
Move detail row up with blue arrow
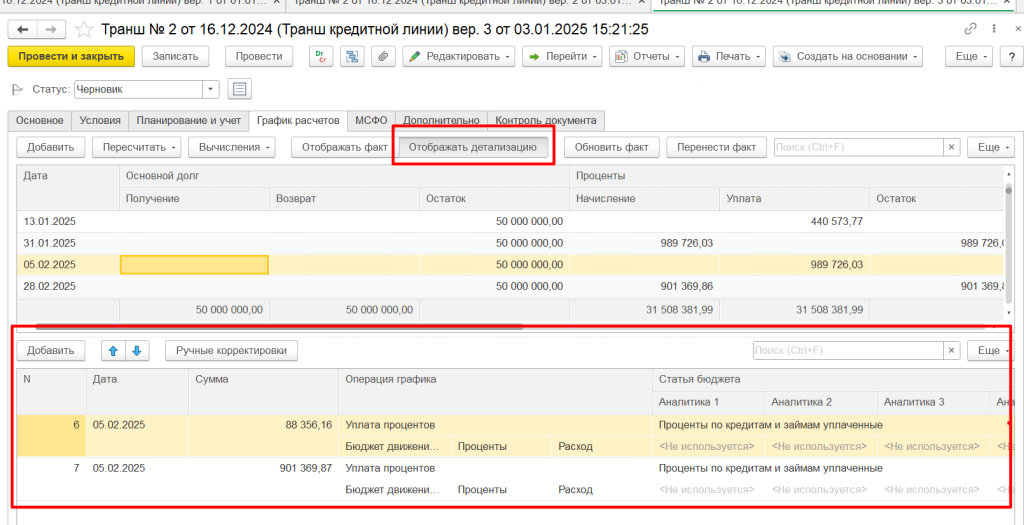[113, 351]
